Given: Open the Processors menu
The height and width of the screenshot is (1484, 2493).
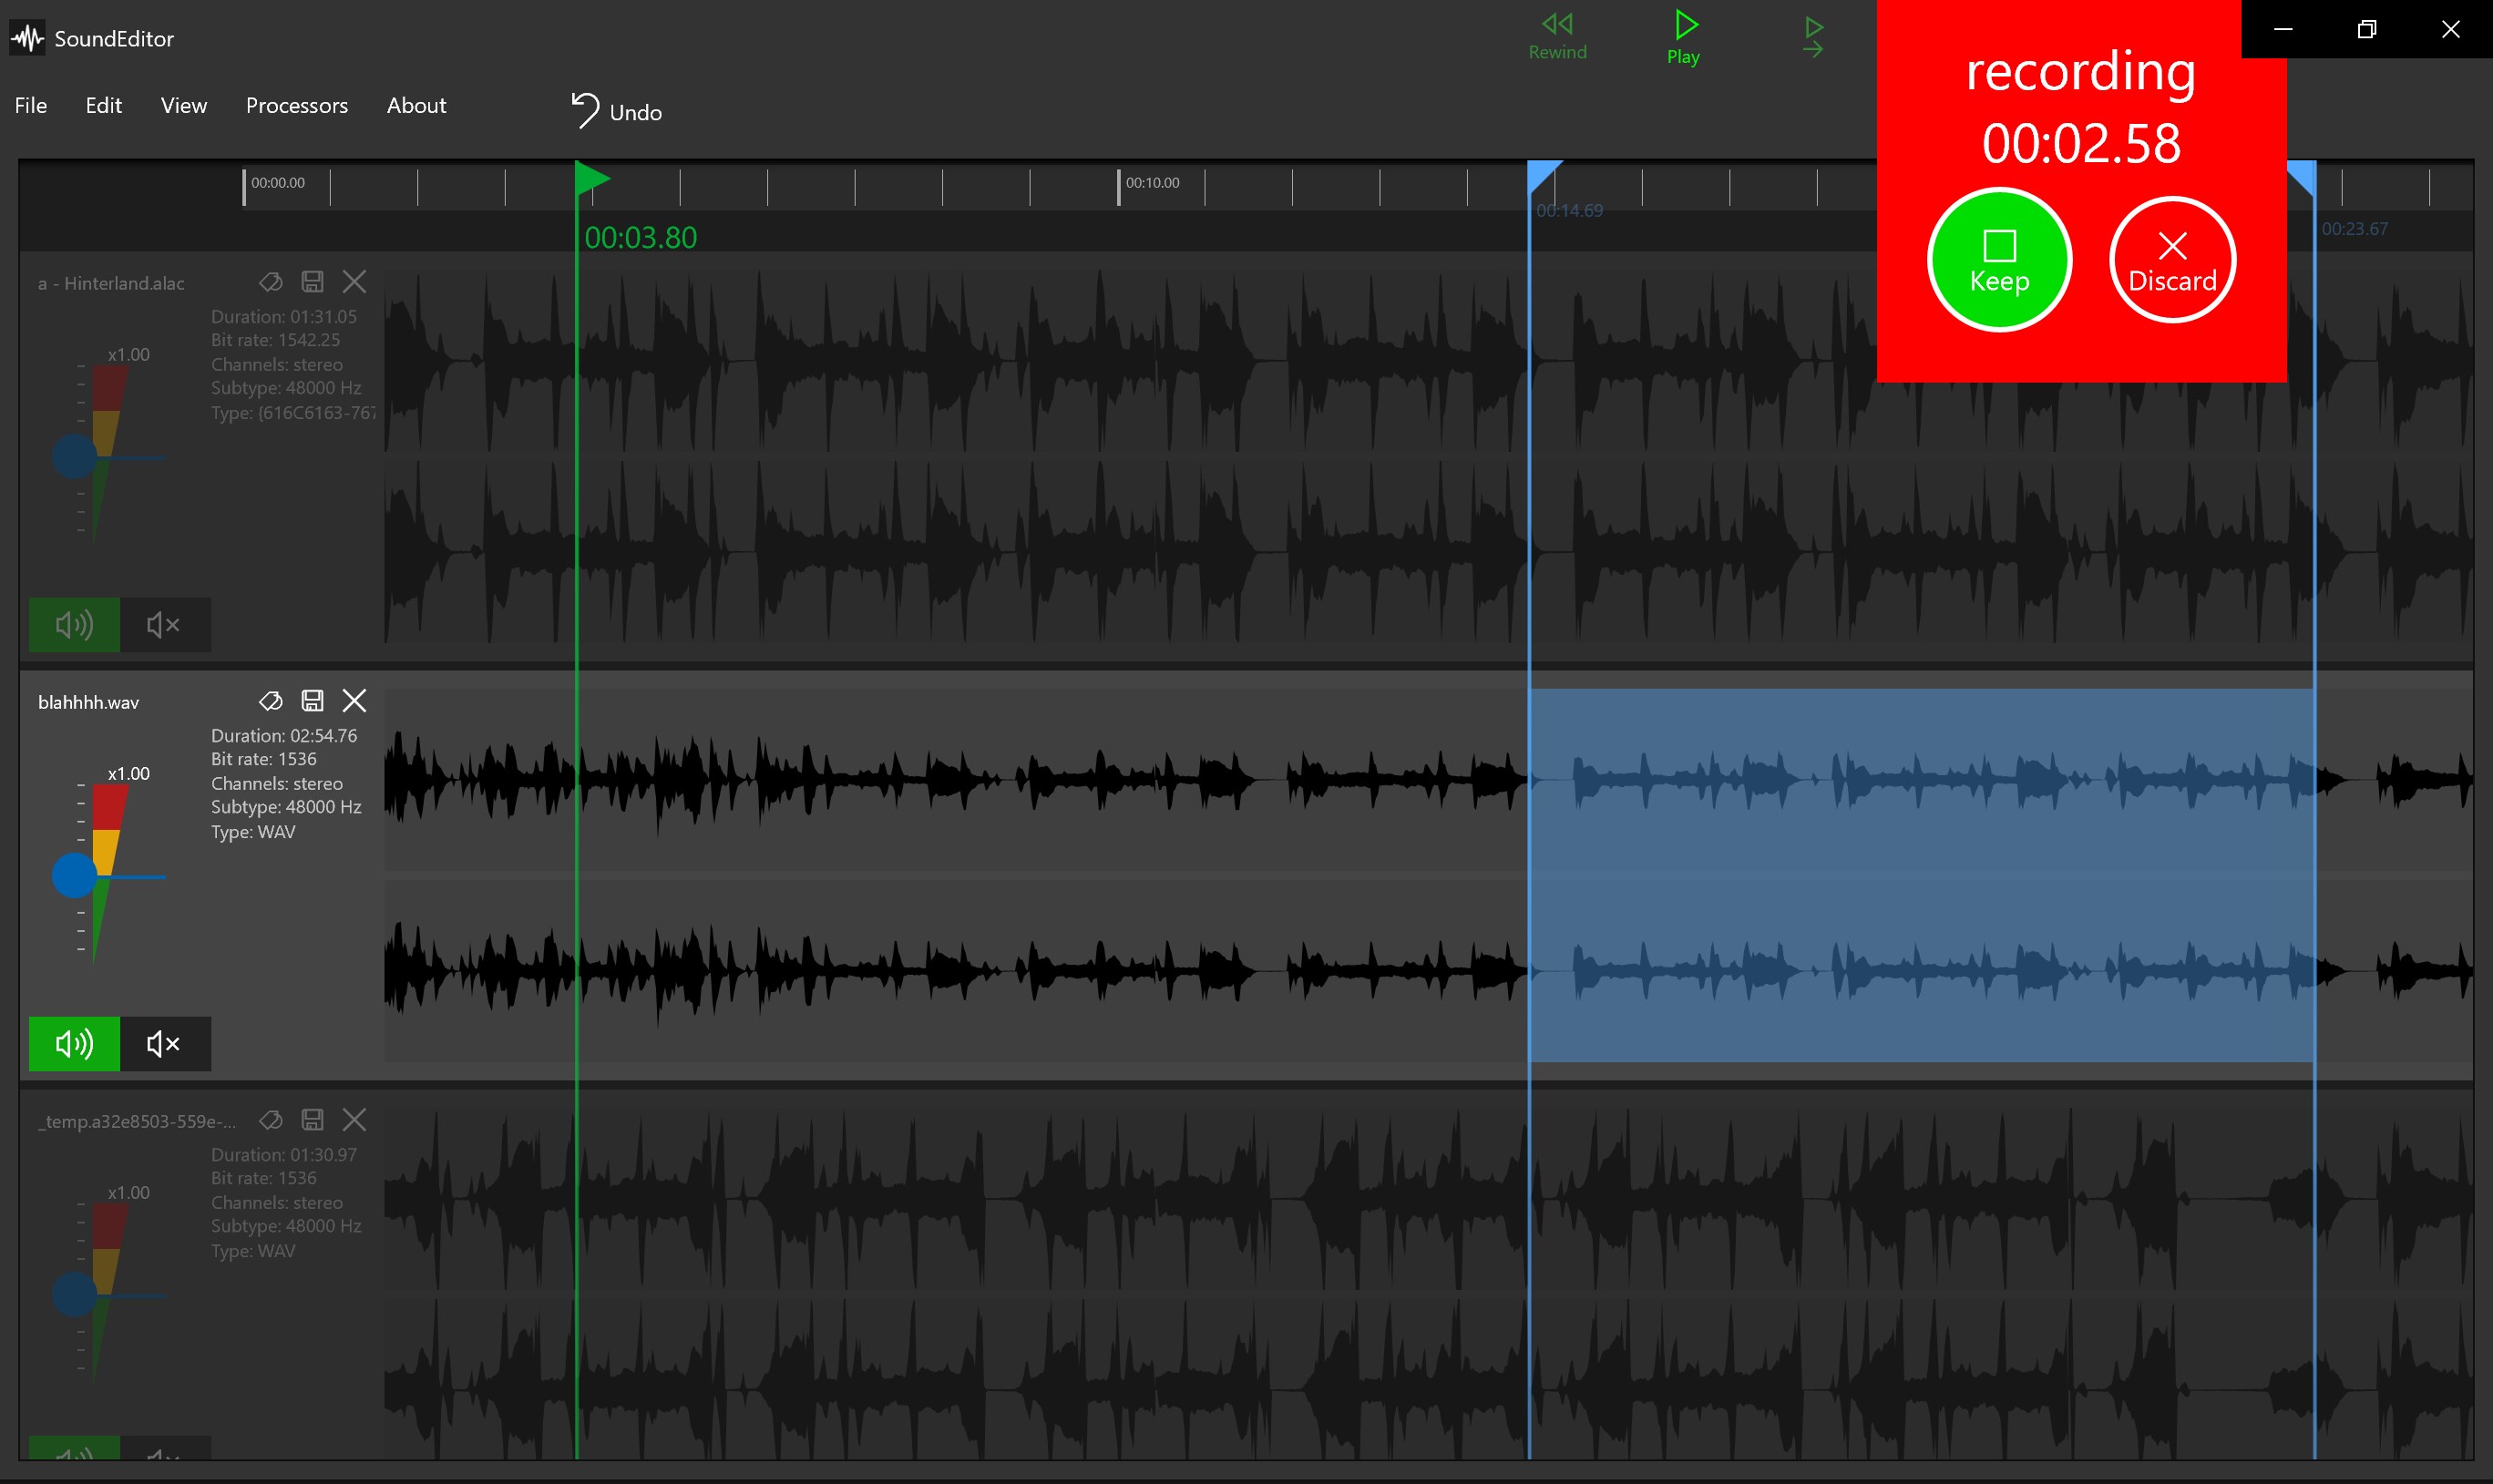Looking at the screenshot, I should pos(296,105).
